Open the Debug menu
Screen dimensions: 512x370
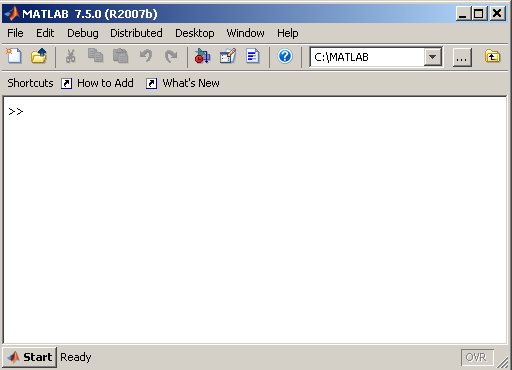(83, 33)
